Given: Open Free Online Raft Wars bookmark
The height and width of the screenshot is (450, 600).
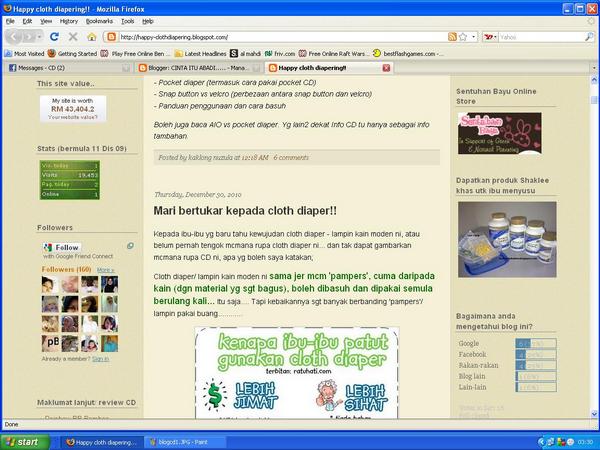Looking at the screenshot, I should coord(333,54).
